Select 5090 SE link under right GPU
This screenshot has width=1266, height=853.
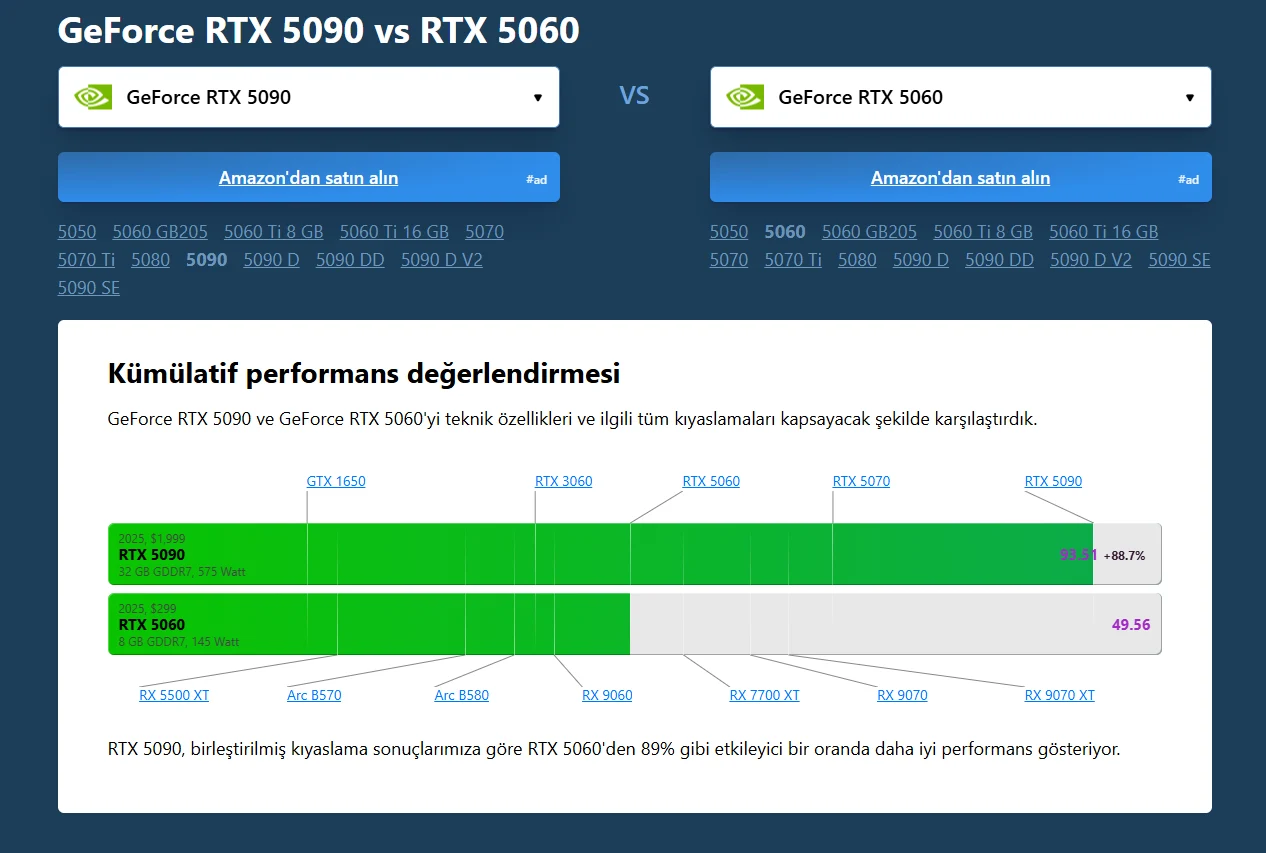coord(1179,260)
